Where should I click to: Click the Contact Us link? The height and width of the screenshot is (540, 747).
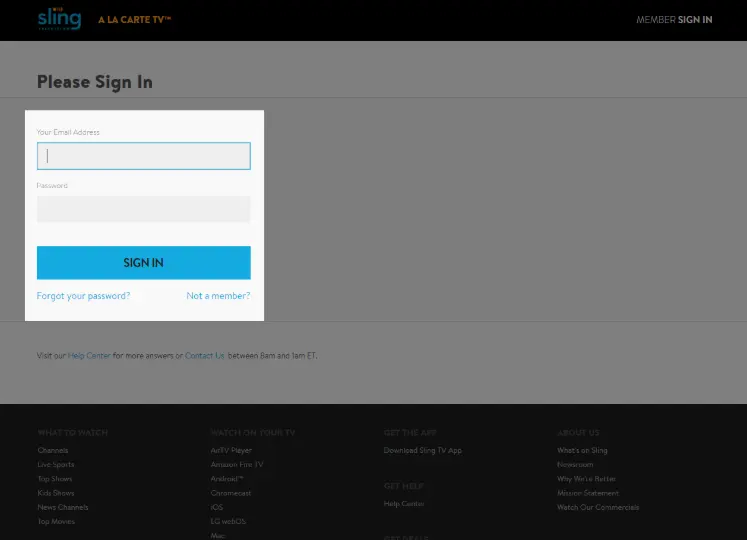(x=204, y=356)
